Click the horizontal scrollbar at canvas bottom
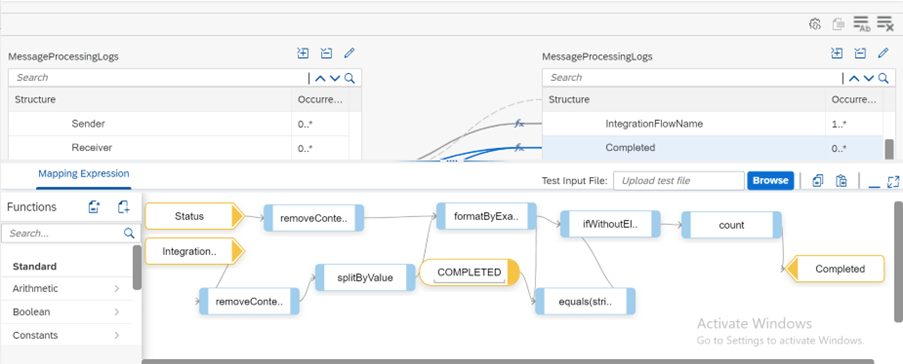The image size is (903, 364). [507, 361]
